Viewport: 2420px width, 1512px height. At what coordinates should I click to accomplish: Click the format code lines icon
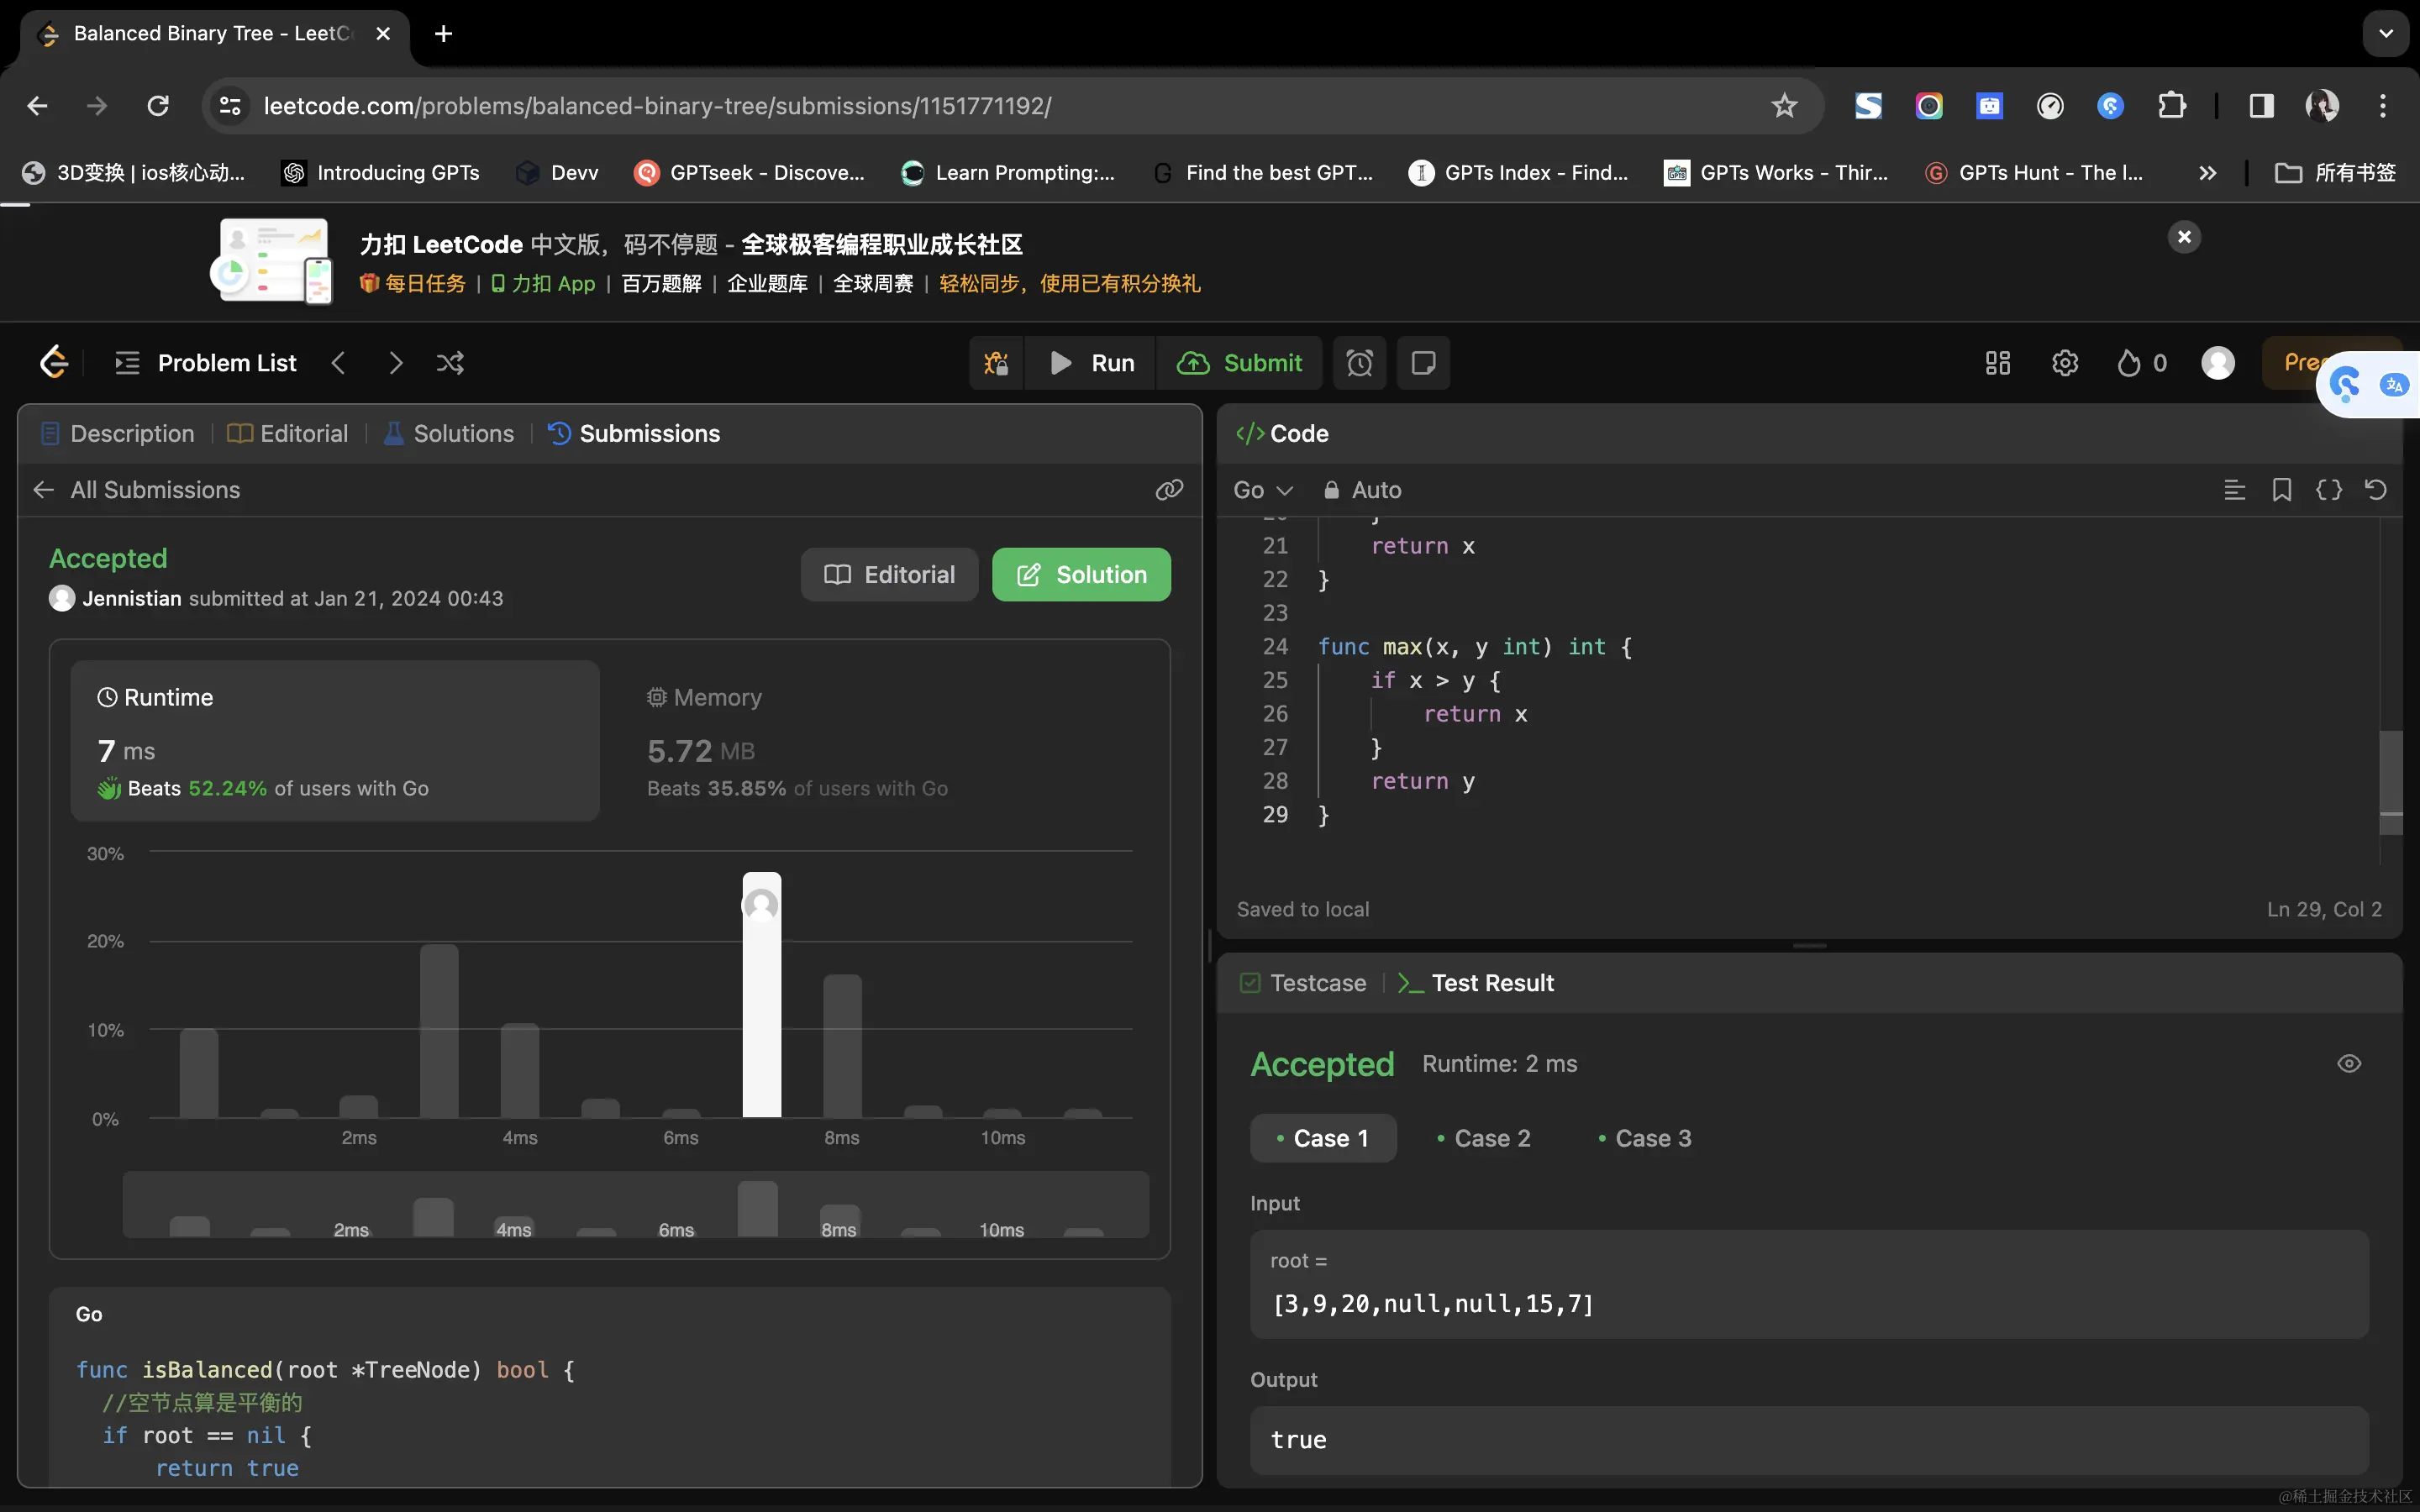(2234, 490)
